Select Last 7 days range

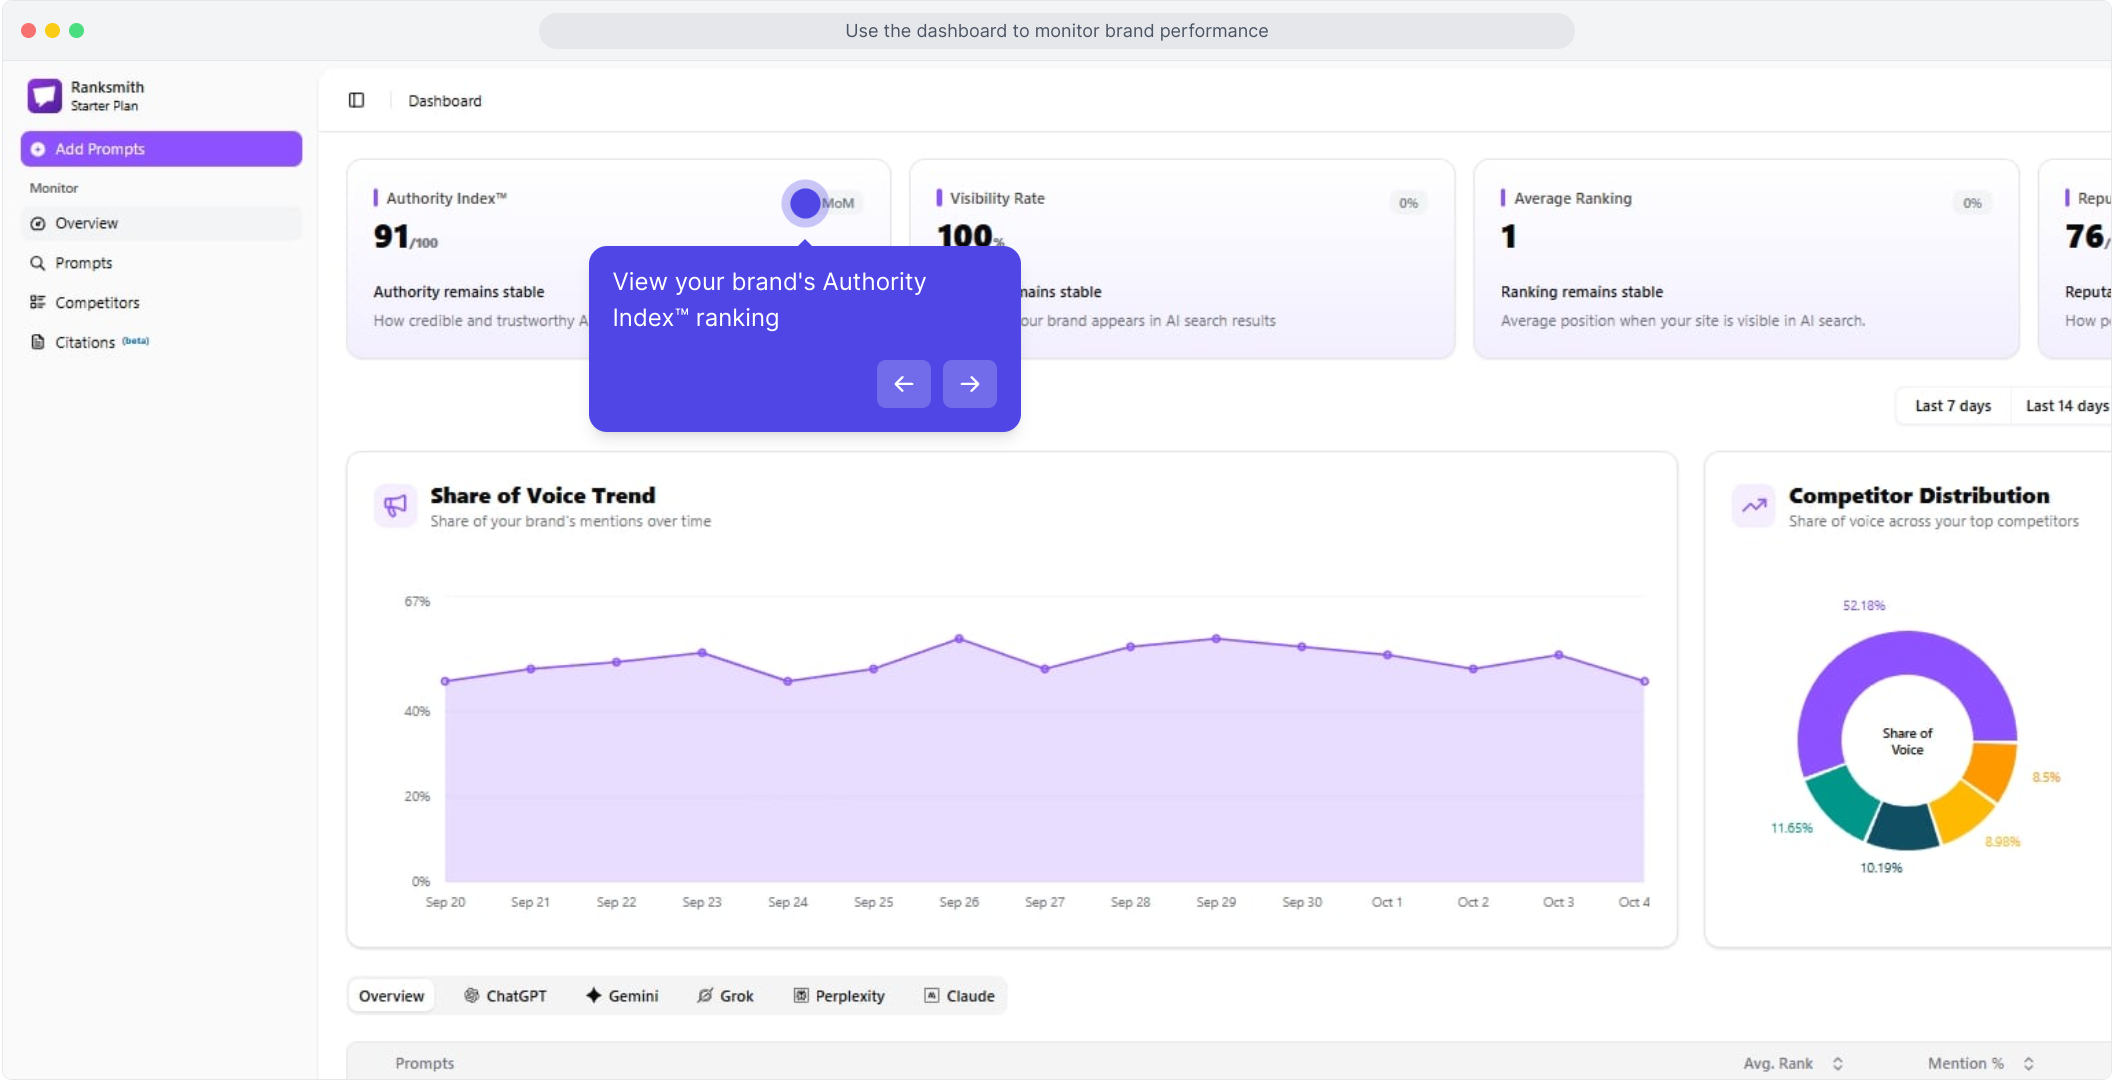pos(1952,406)
